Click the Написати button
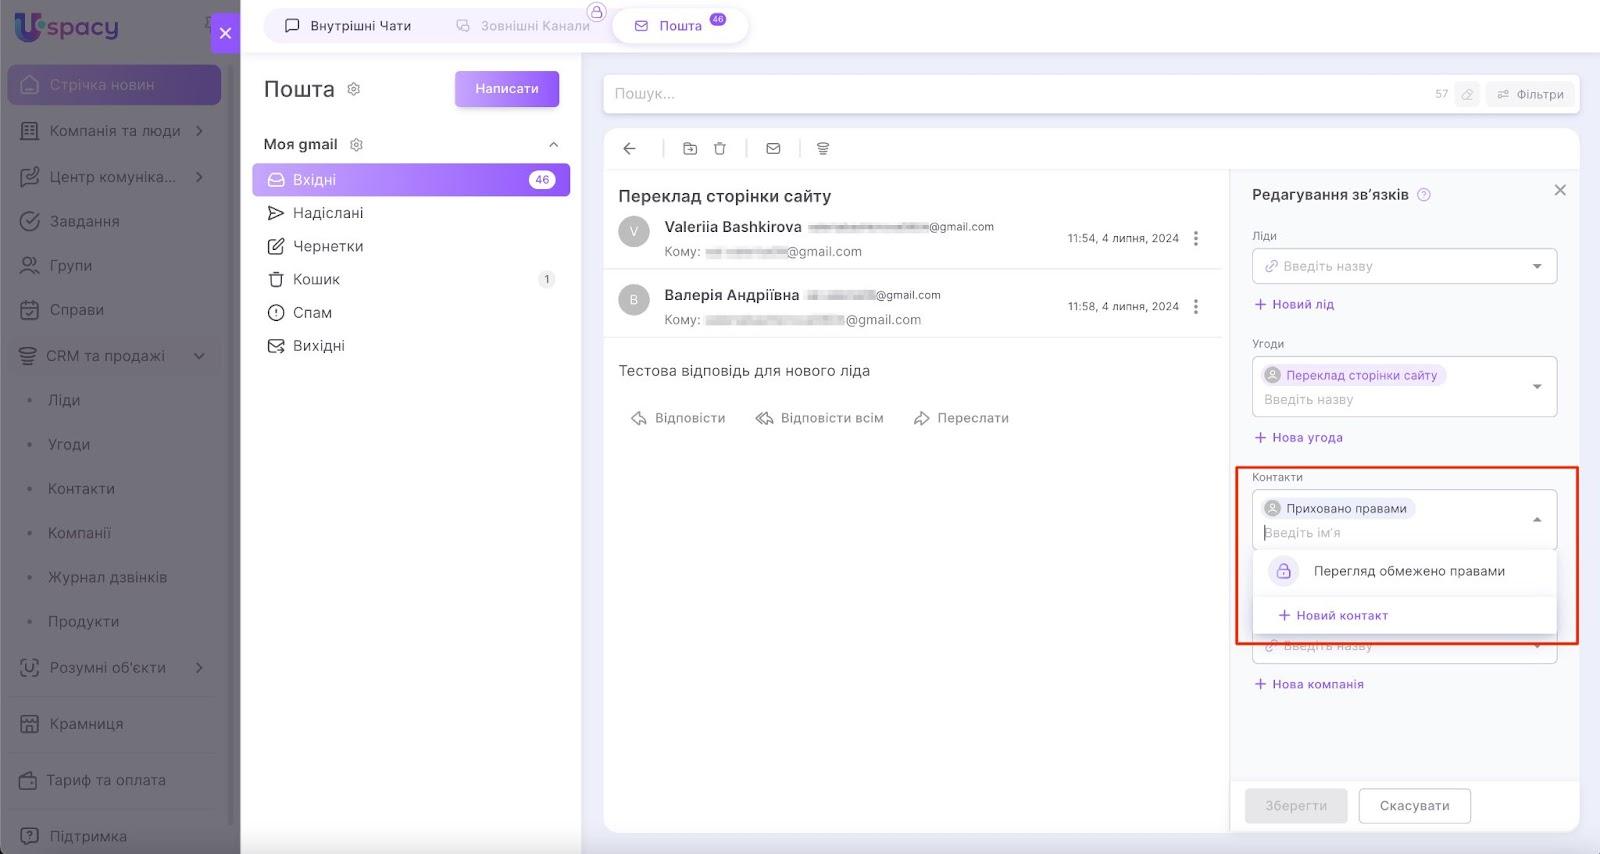Viewport: 1600px width, 854px height. pos(507,89)
